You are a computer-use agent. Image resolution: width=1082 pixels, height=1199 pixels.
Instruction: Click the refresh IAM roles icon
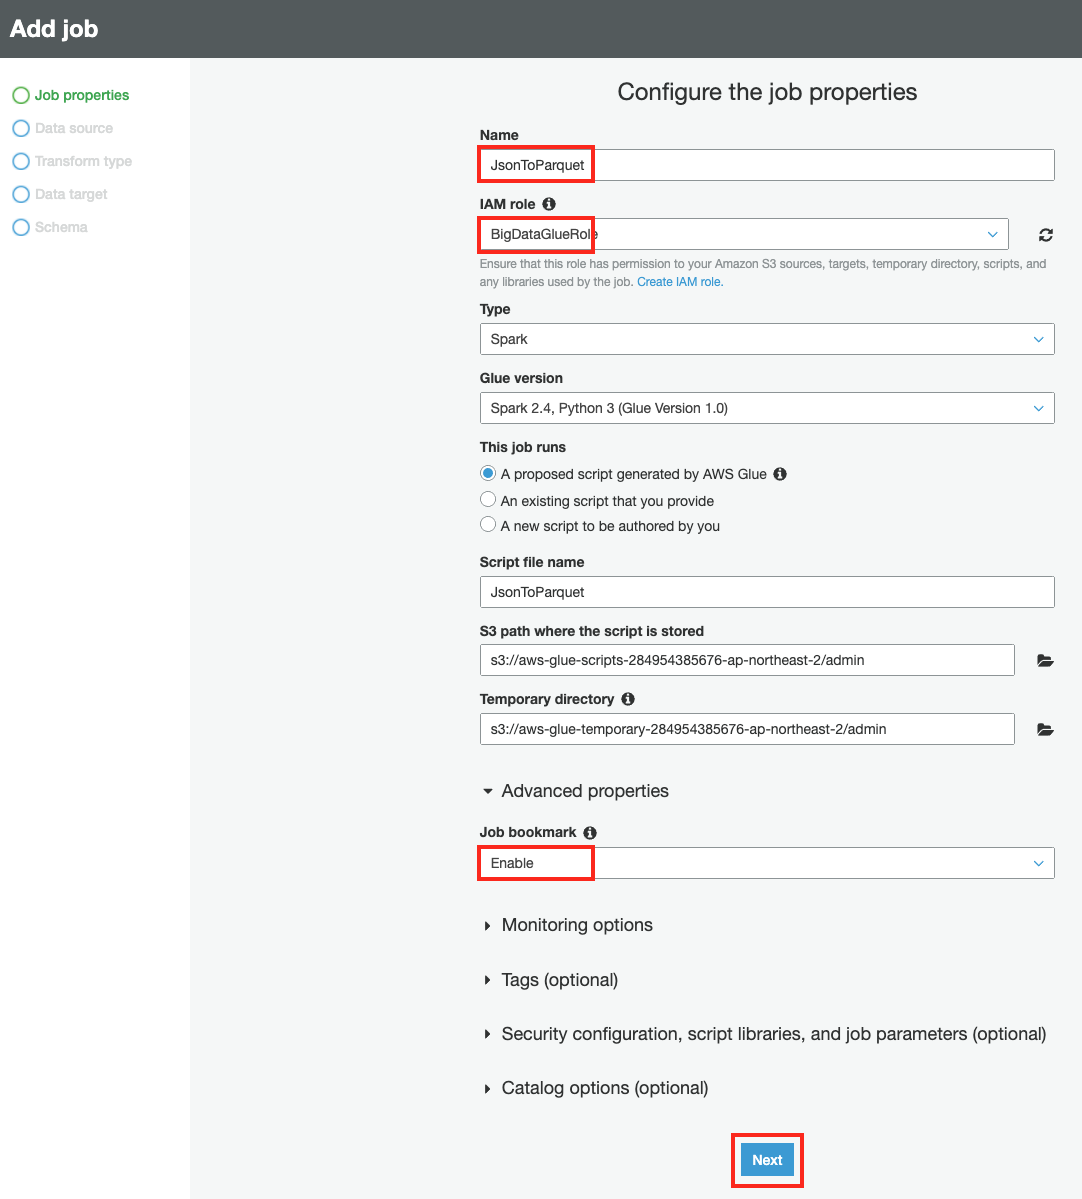click(1045, 235)
